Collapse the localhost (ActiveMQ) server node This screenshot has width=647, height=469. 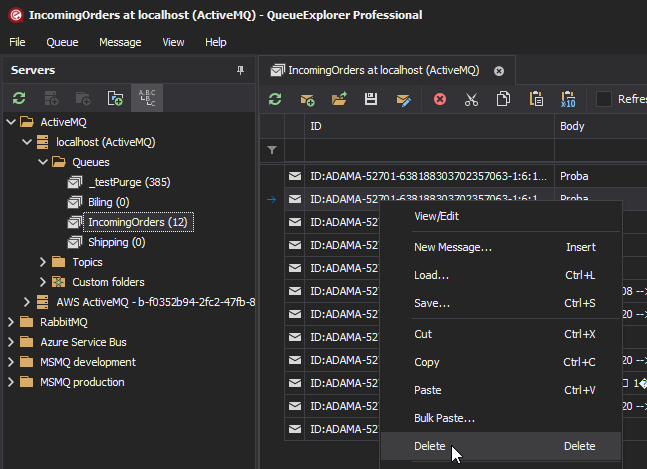coord(27,142)
